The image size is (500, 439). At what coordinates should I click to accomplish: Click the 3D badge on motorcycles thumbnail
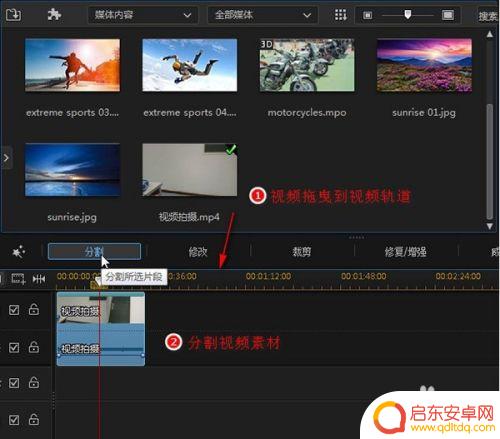266,44
